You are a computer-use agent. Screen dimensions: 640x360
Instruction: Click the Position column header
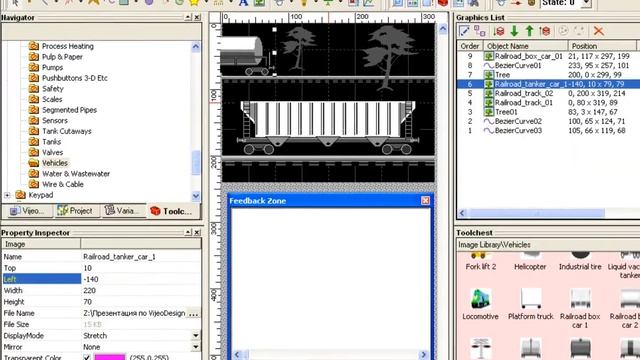[602, 46]
